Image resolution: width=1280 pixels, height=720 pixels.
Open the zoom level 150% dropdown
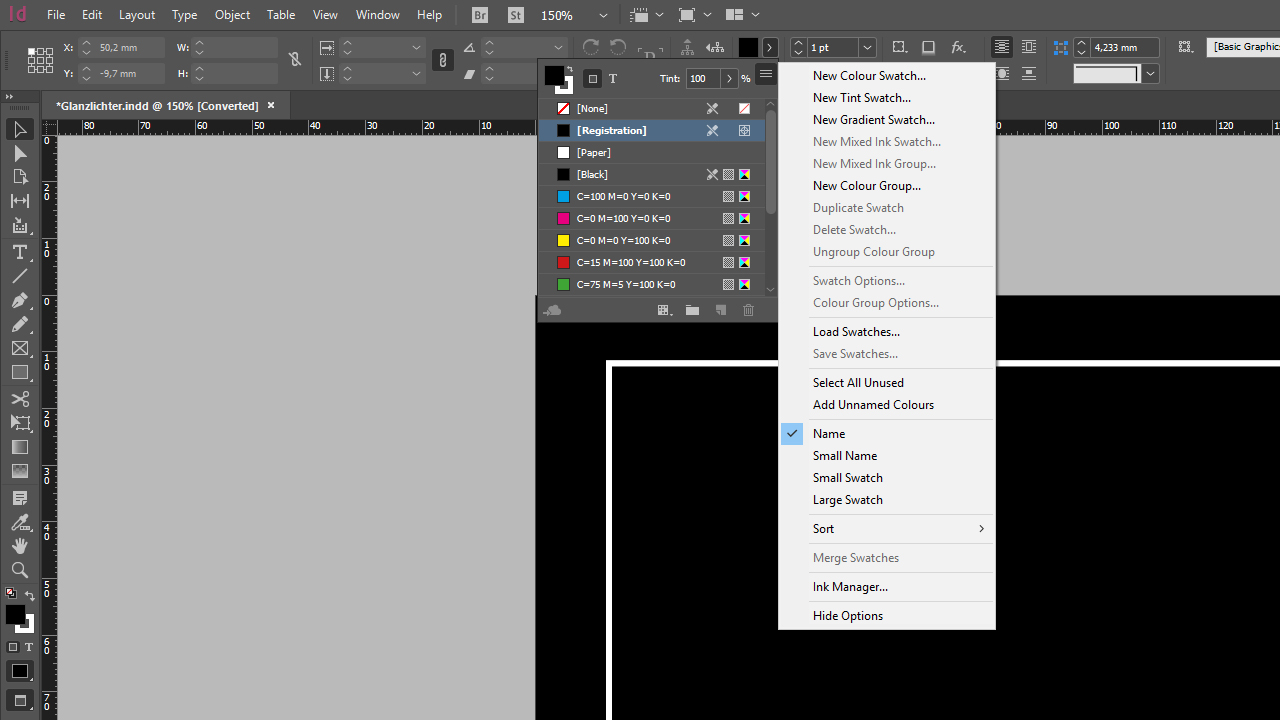tap(603, 16)
